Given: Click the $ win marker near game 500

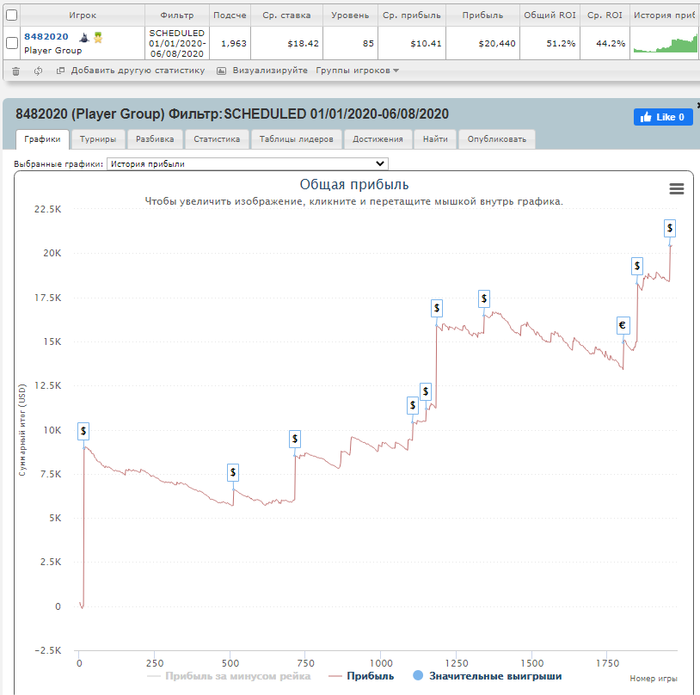Looking at the screenshot, I should coord(233,473).
